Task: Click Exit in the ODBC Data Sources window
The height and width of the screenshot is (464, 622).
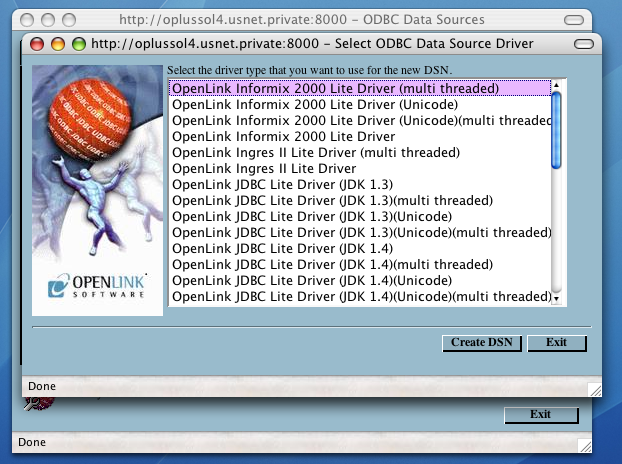Action: point(541,415)
